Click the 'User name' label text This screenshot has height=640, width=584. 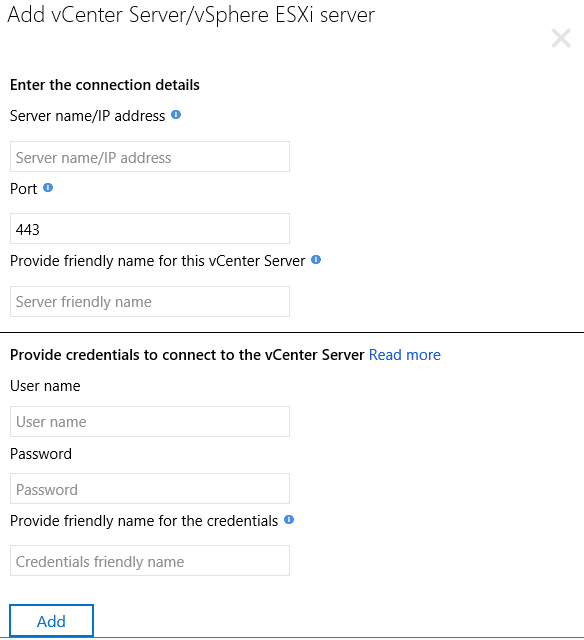(x=45, y=386)
